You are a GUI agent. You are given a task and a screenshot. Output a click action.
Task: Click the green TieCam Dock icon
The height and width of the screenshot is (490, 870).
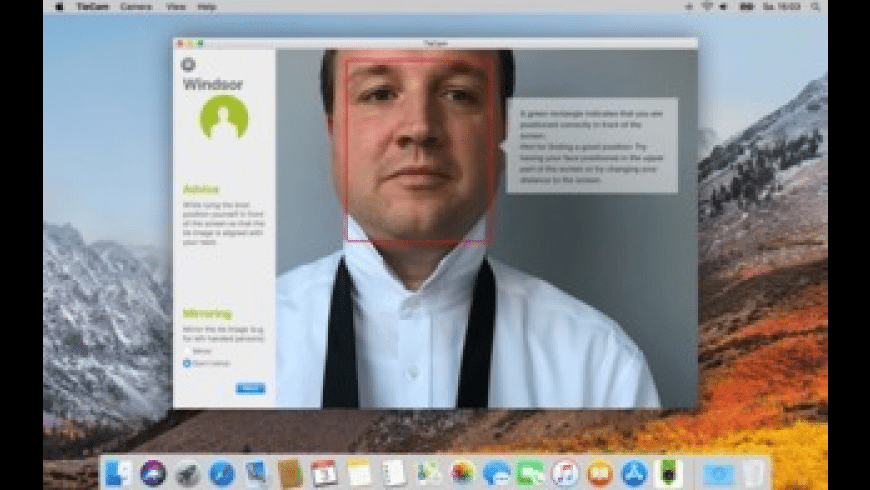[669, 473]
